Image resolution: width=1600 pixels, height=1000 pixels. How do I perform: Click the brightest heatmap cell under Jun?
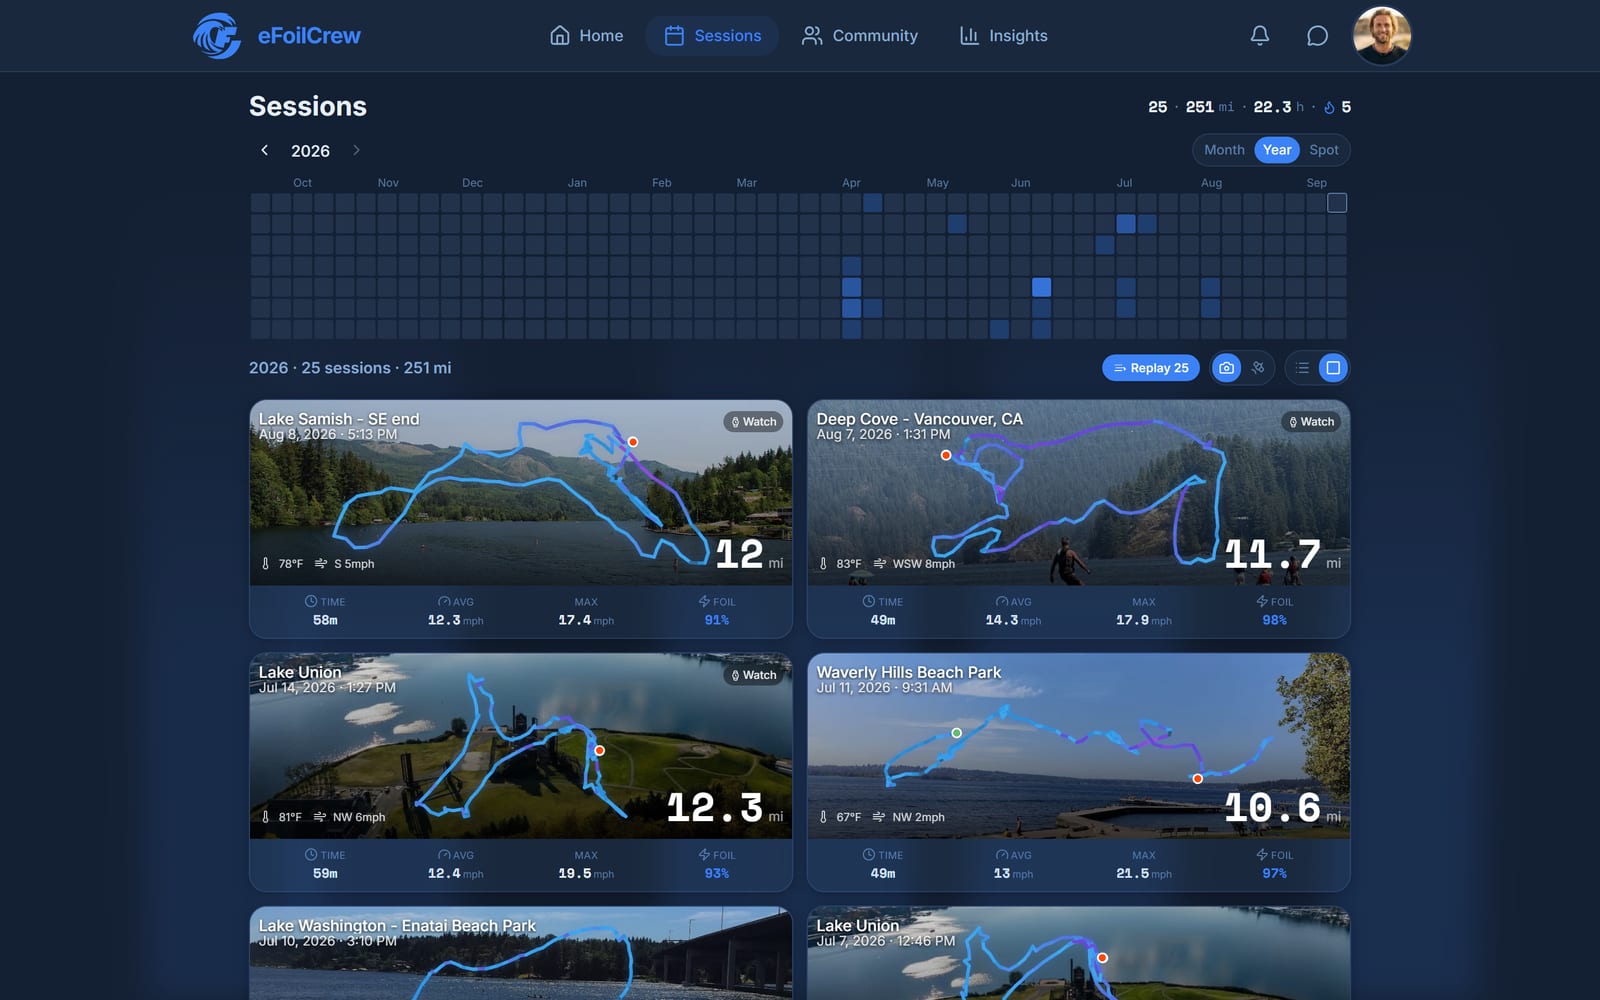[1041, 287]
